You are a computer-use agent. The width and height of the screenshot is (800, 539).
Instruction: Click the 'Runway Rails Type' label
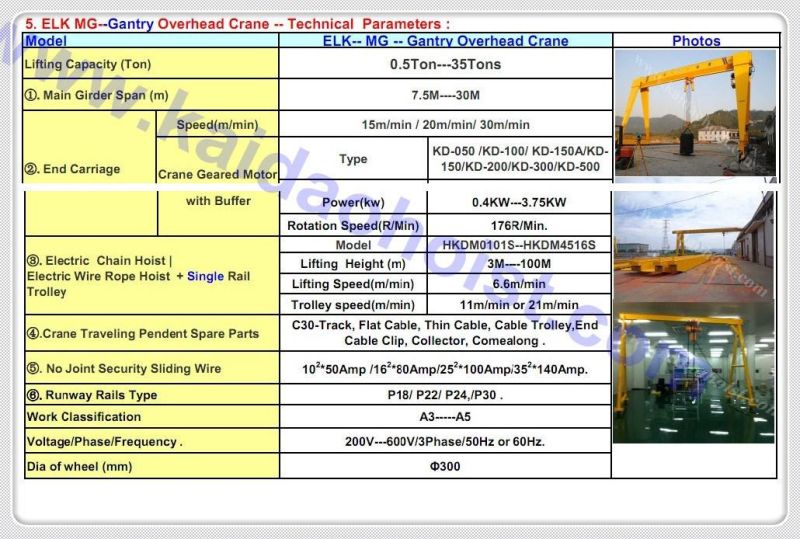[x=92, y=395]
